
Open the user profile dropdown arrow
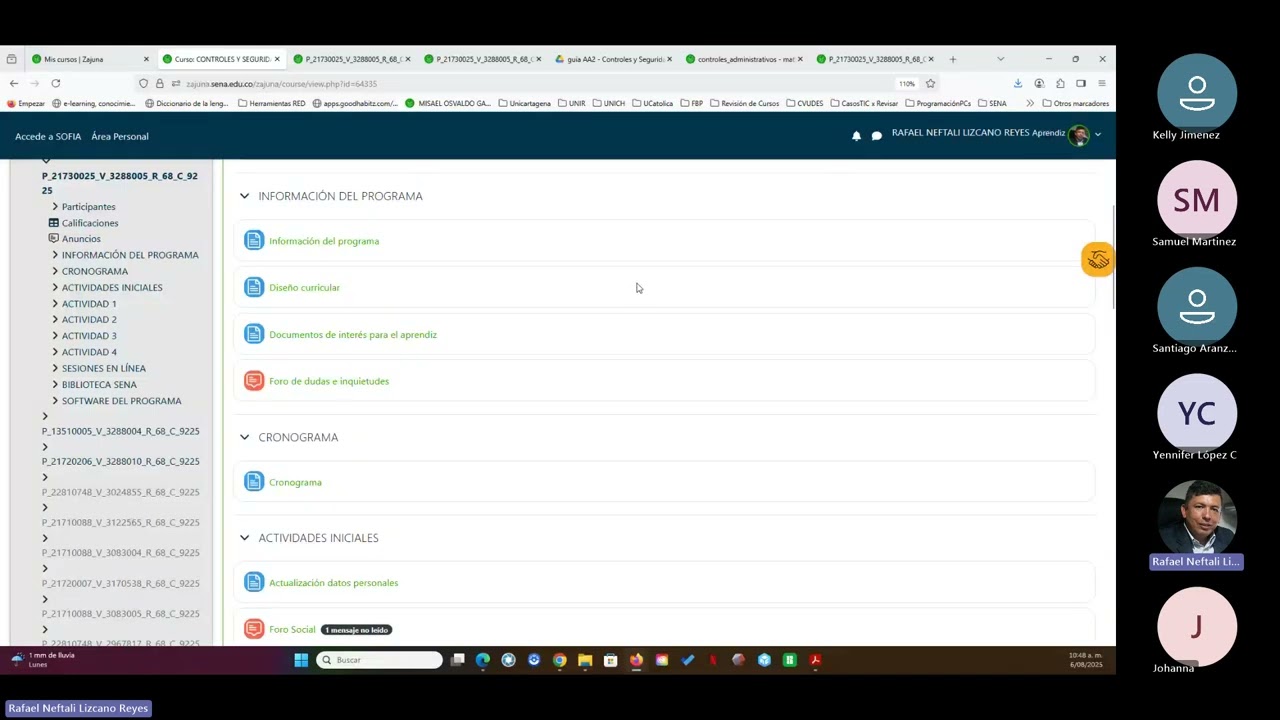(1098, 134)
